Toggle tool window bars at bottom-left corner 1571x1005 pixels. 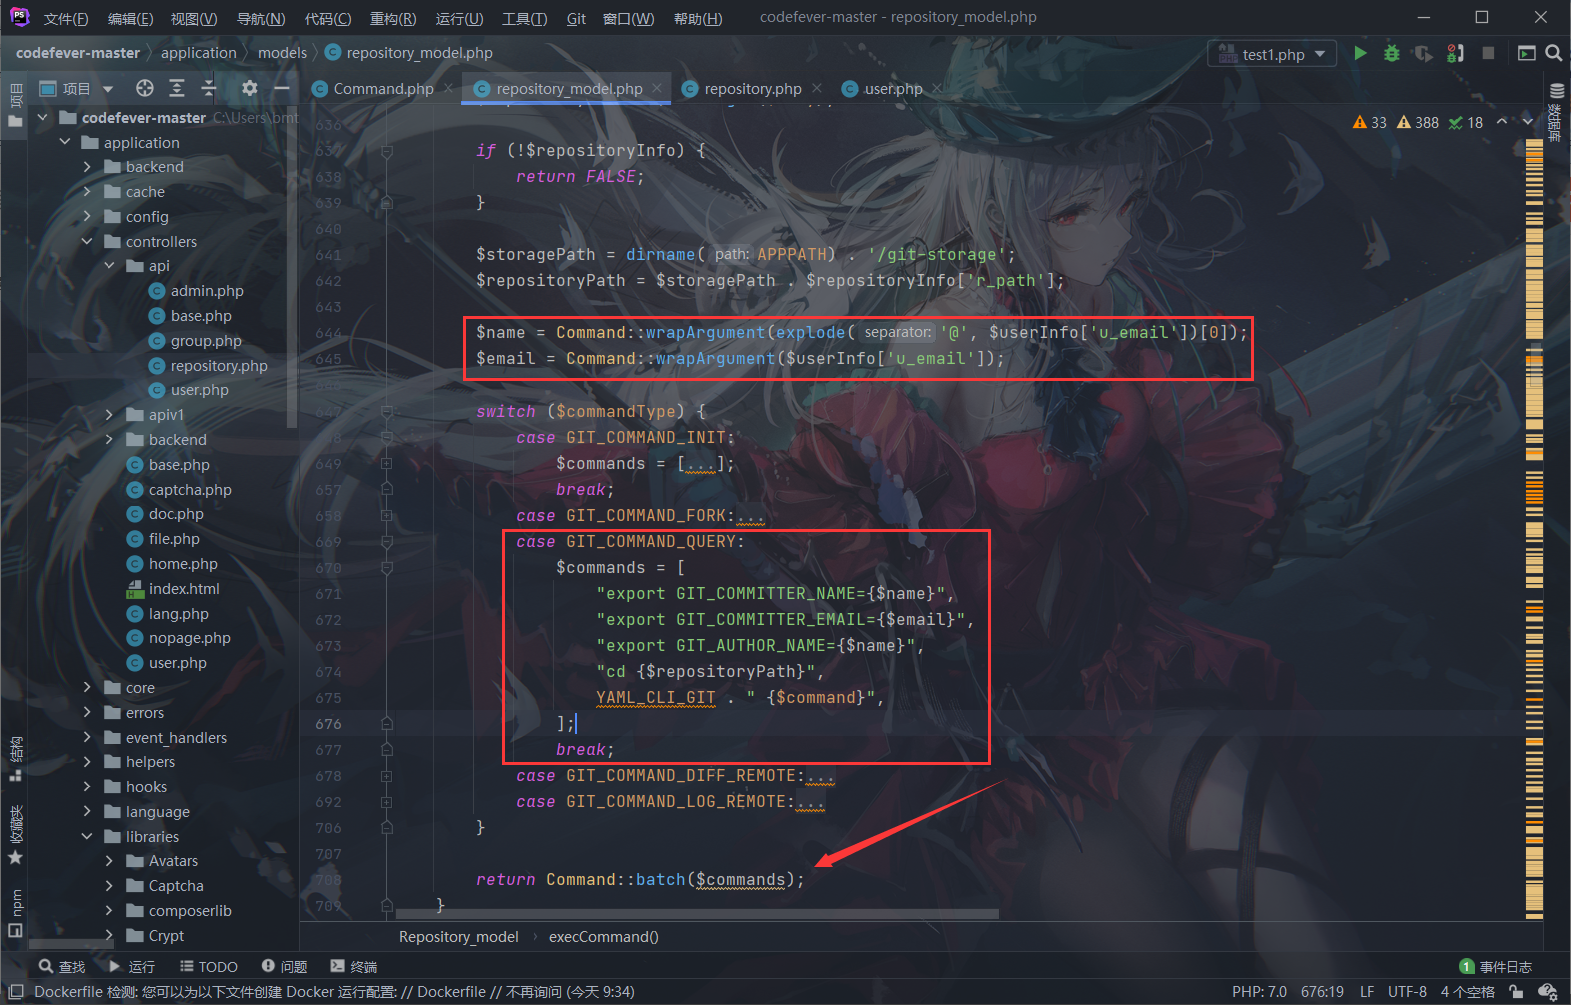point(16,992)
